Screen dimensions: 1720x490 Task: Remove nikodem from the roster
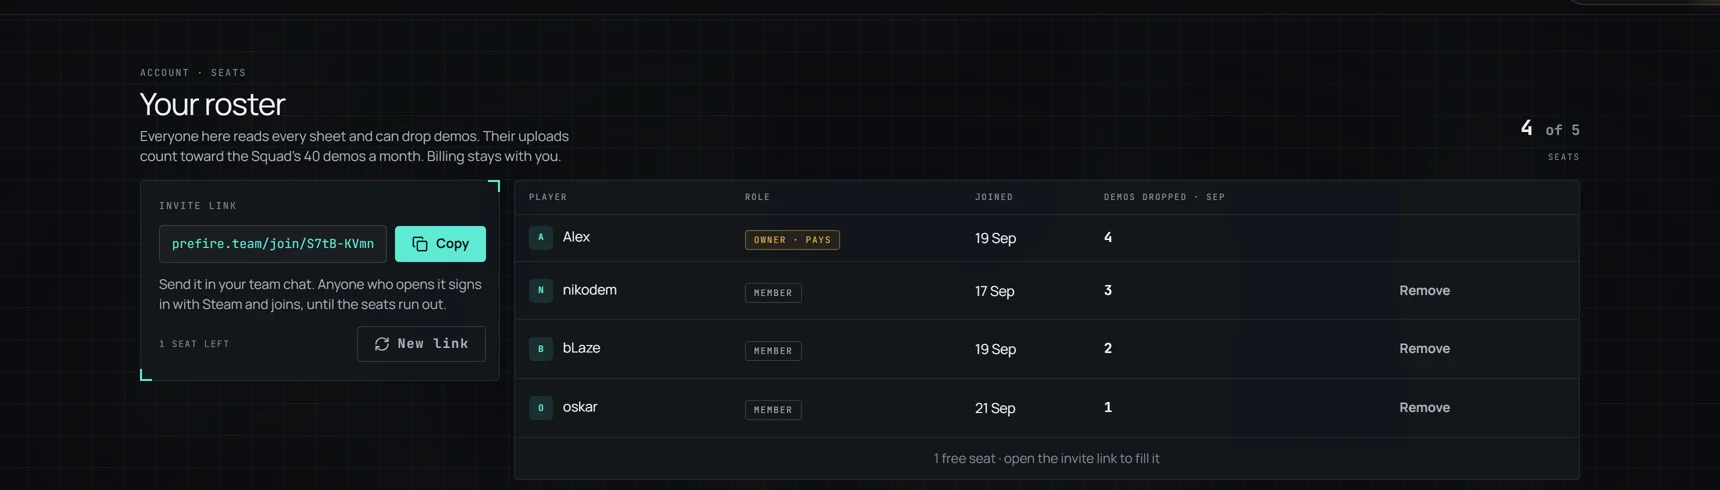(1424, 291)
